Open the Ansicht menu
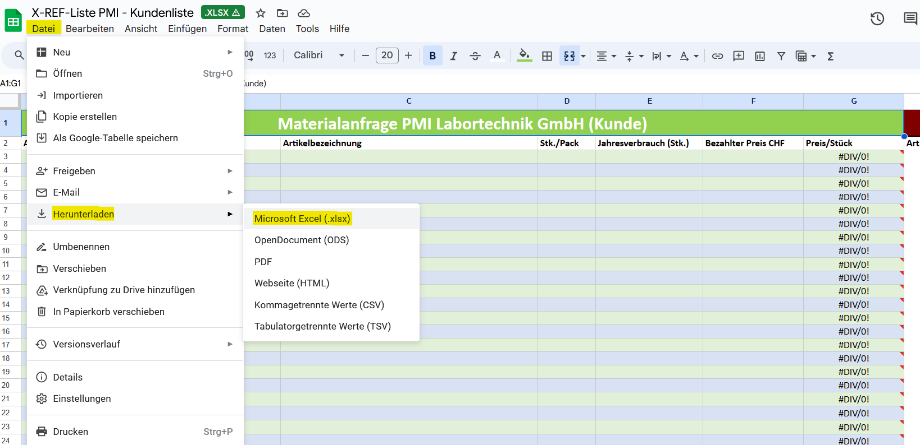 pos(141,28)
